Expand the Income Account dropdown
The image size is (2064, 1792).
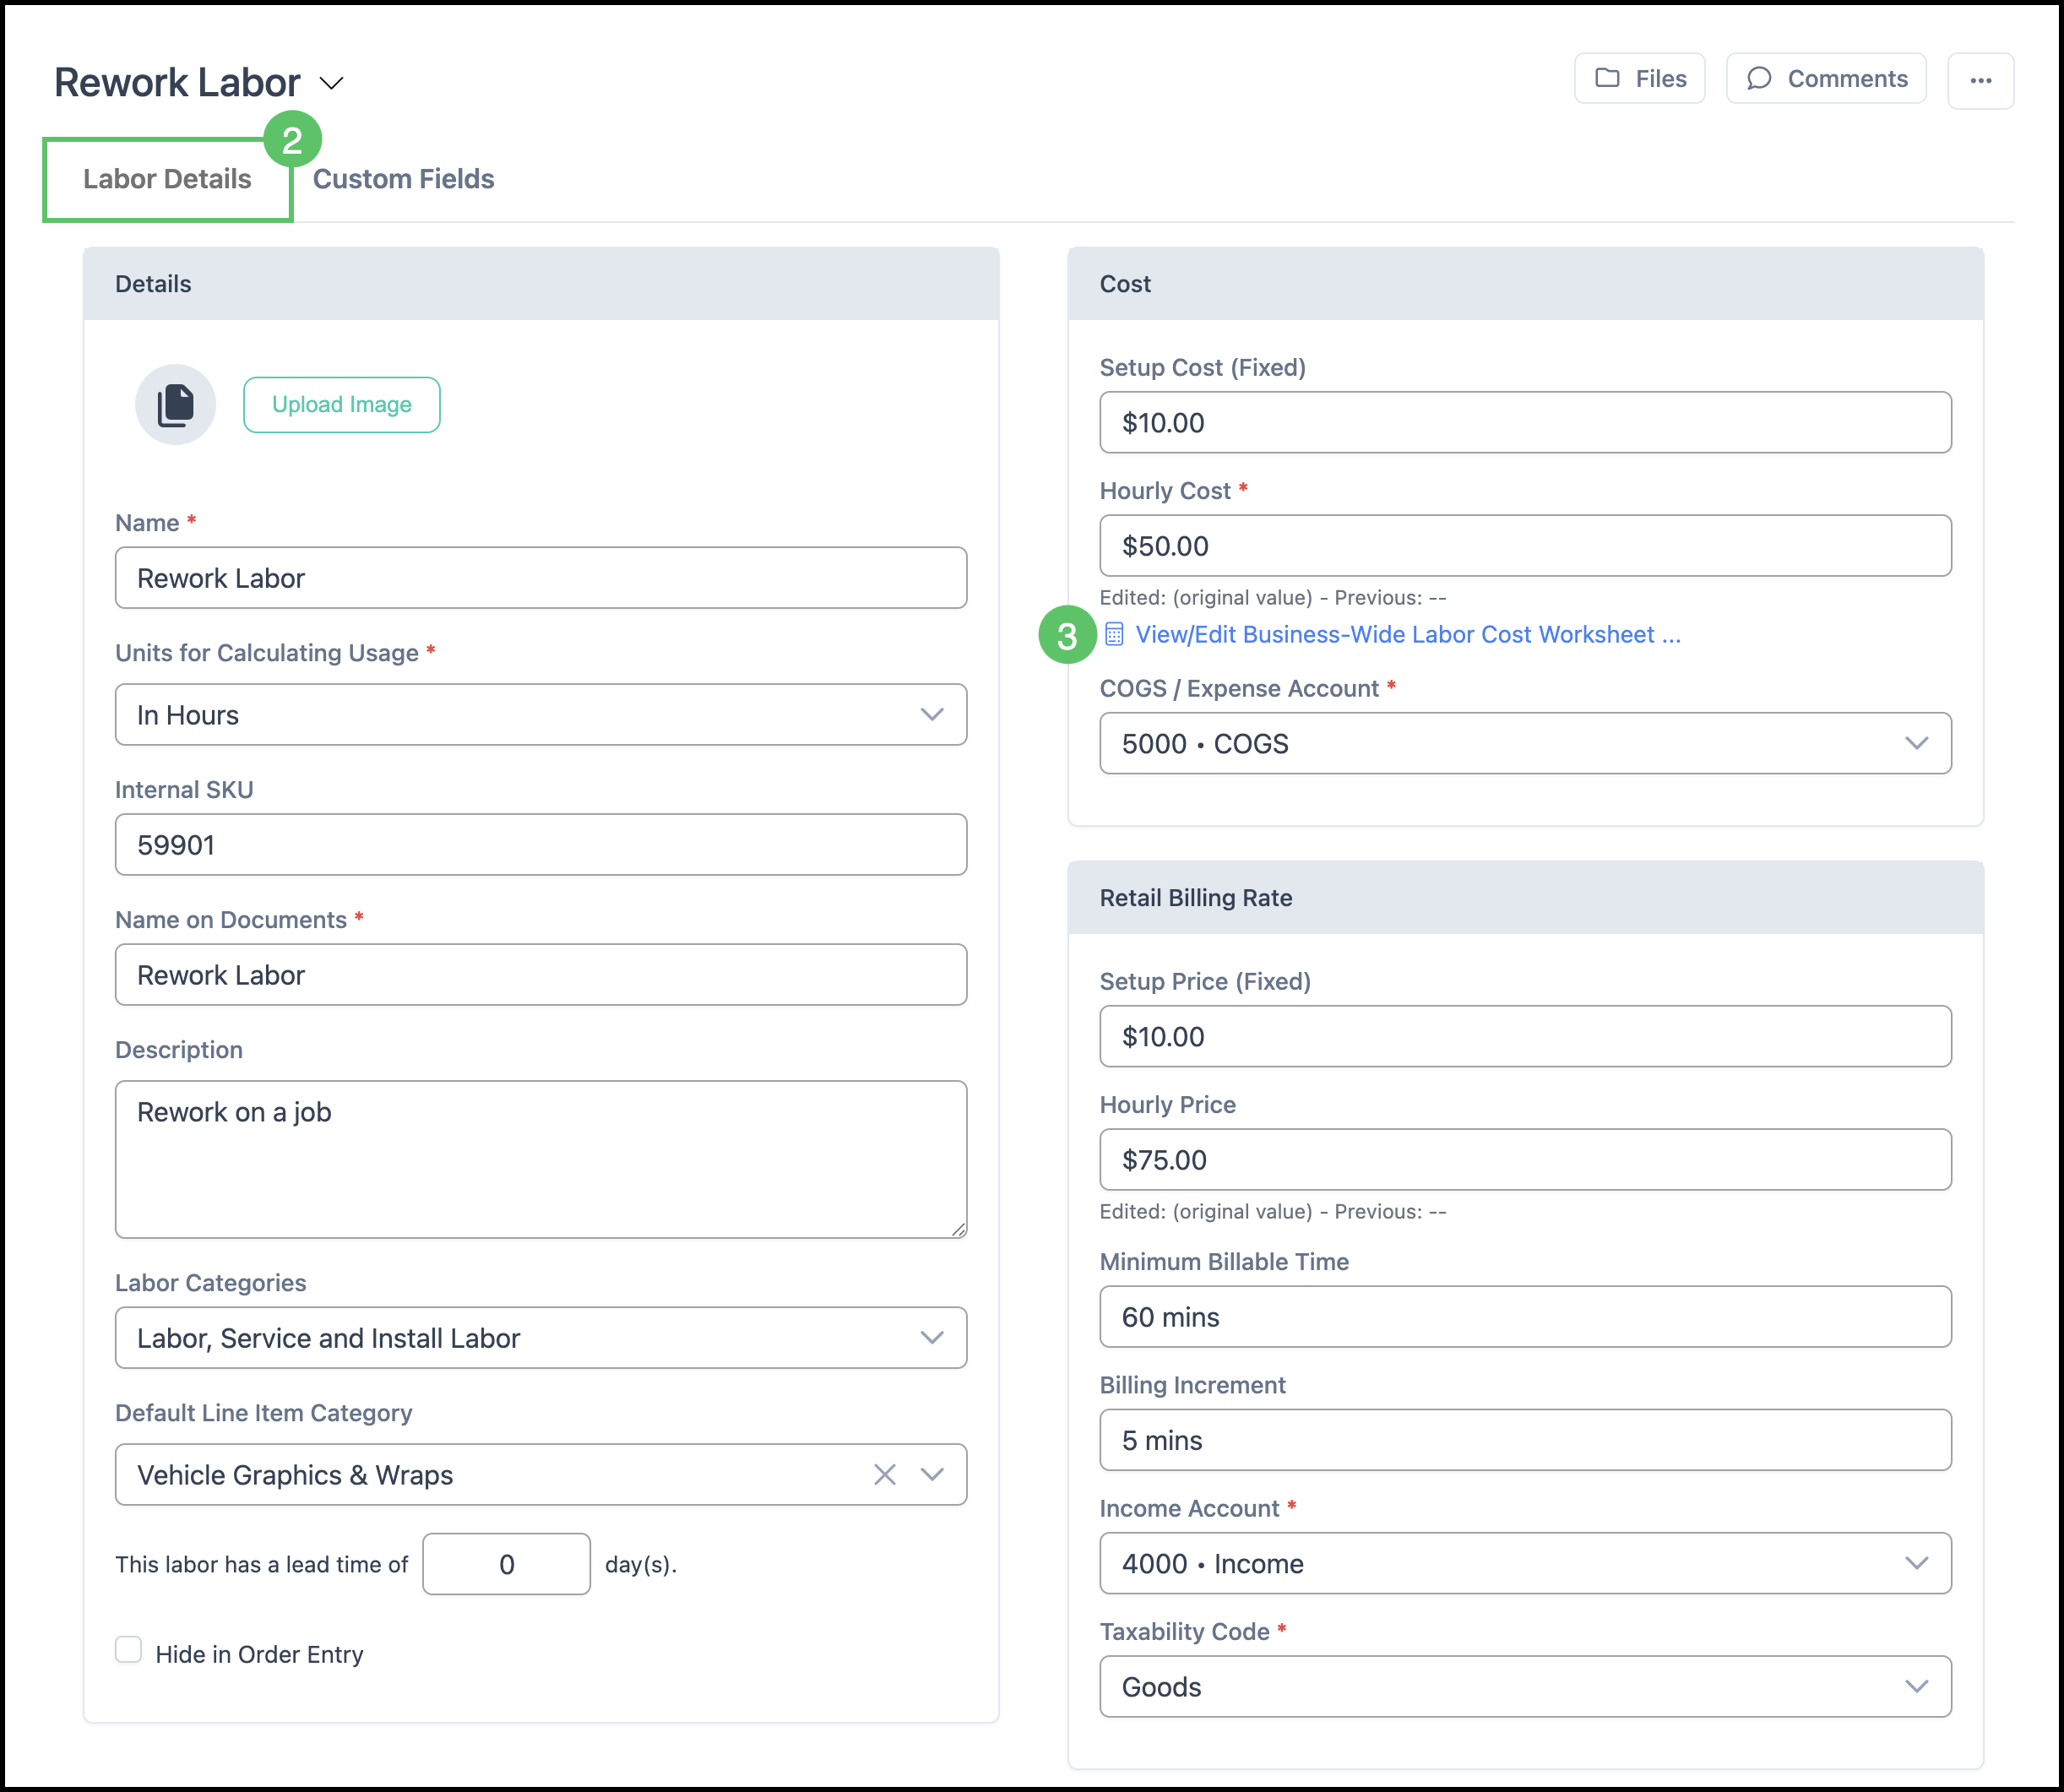[x=1525, y=1564]
